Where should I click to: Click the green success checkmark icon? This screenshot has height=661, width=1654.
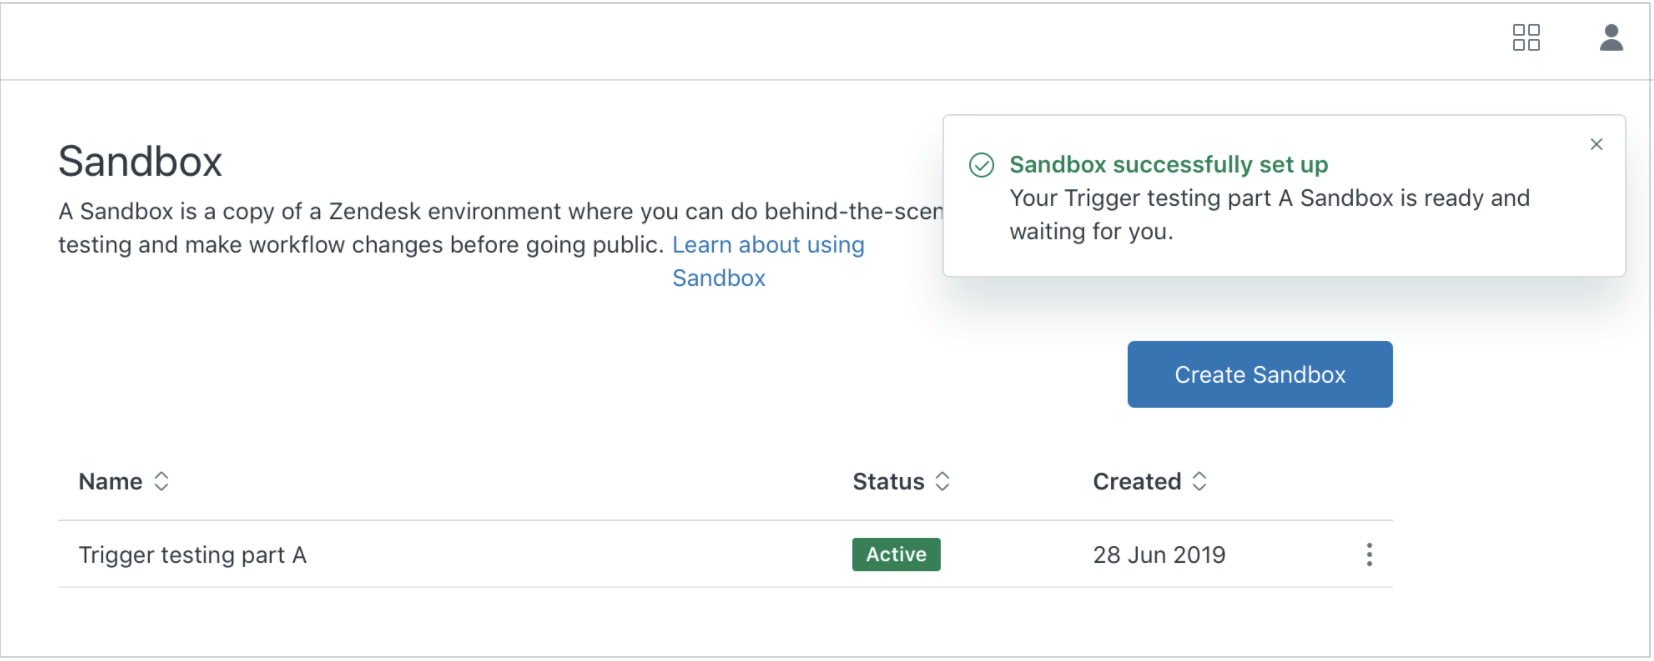coord(982,165)
